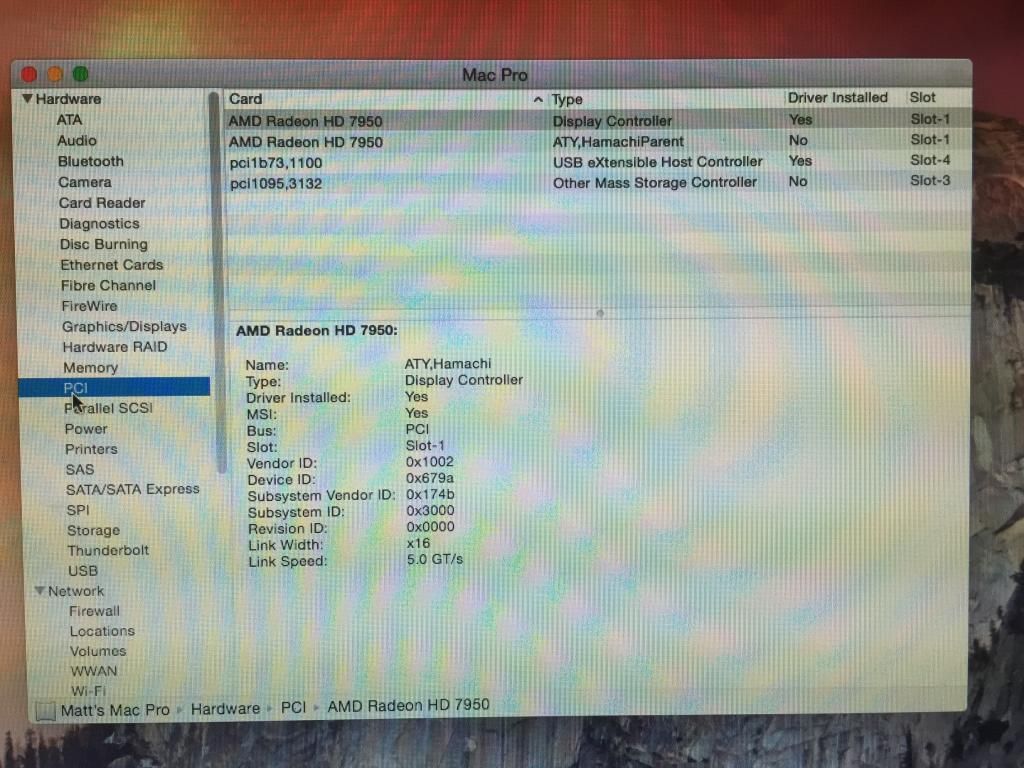Screen dimensions: 1024x768
Task: Select Firewall under Network
Action: coord(95,611)
